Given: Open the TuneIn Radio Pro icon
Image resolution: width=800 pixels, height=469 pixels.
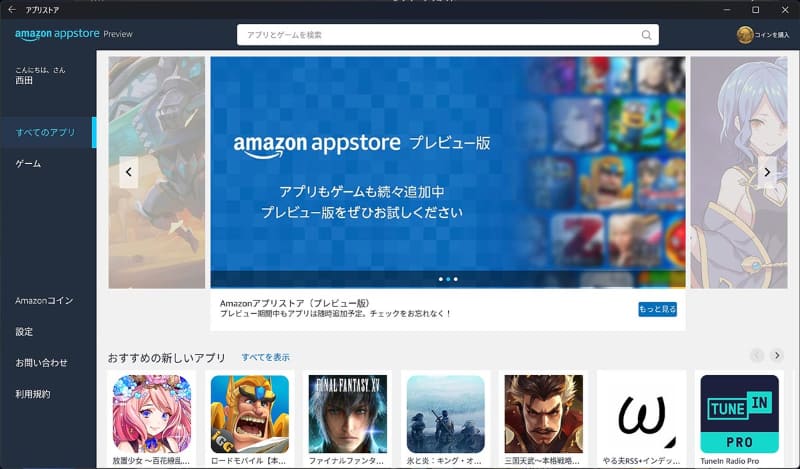Looking at the screenshot, I should pyautogui.click(x=739, y=414).
